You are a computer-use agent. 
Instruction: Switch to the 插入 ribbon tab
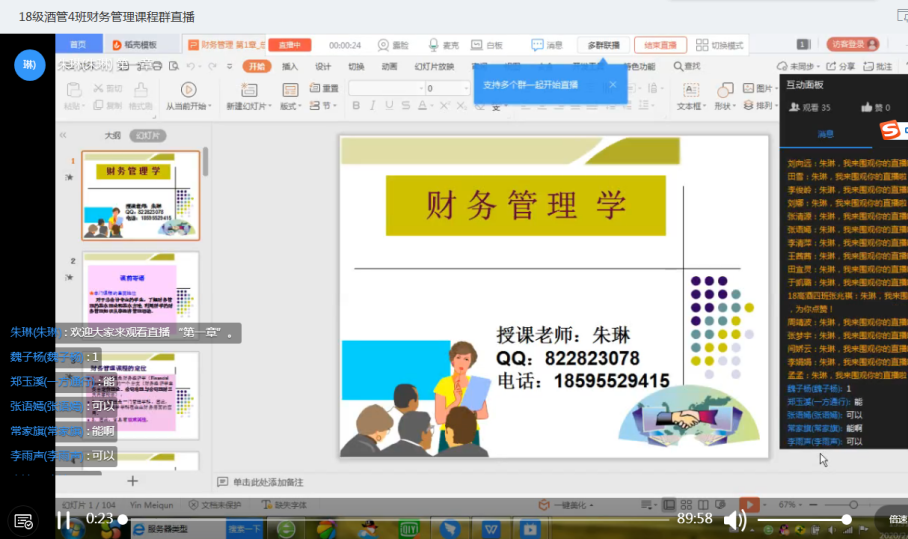tap(290, 67)
